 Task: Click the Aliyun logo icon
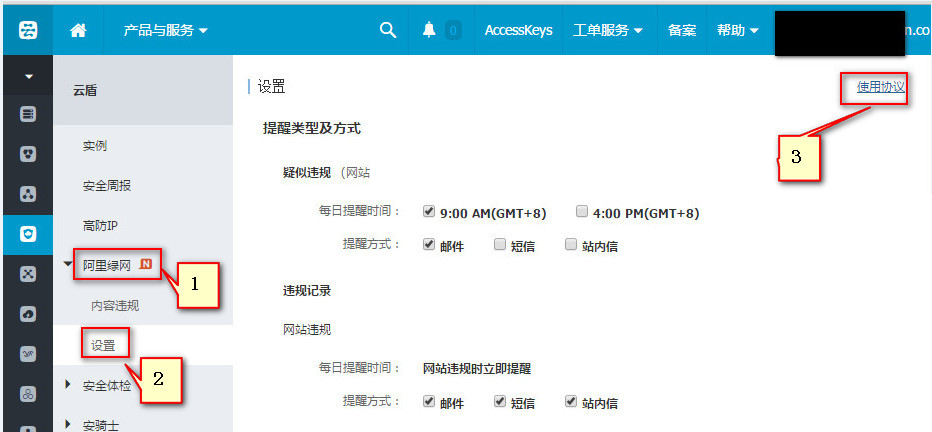28,30
